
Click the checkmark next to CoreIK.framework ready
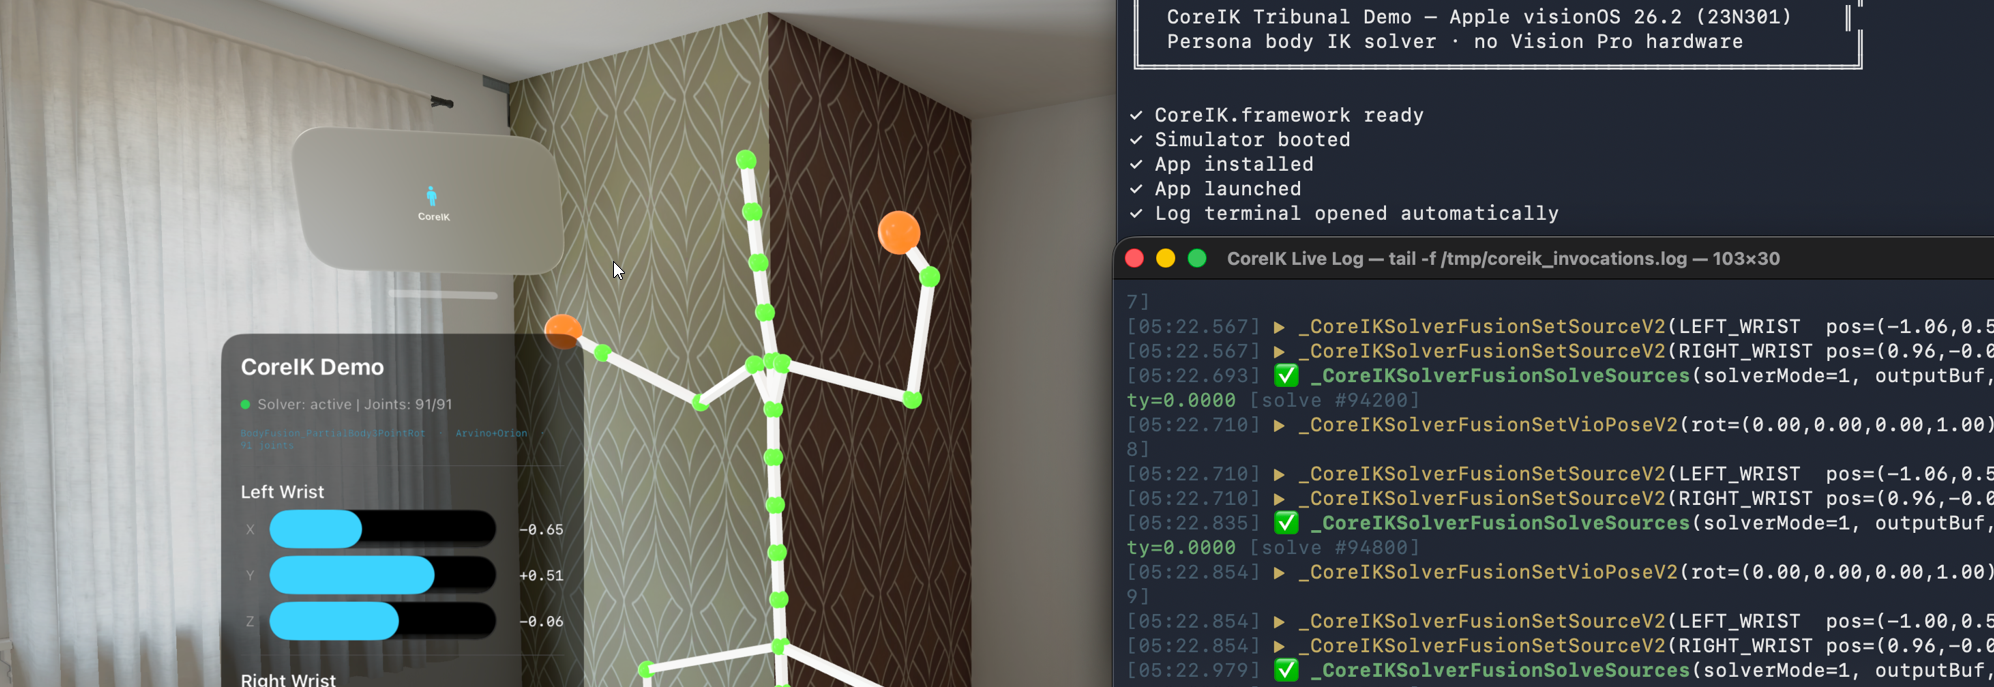pyautogui.click(x=1136, y=115)
